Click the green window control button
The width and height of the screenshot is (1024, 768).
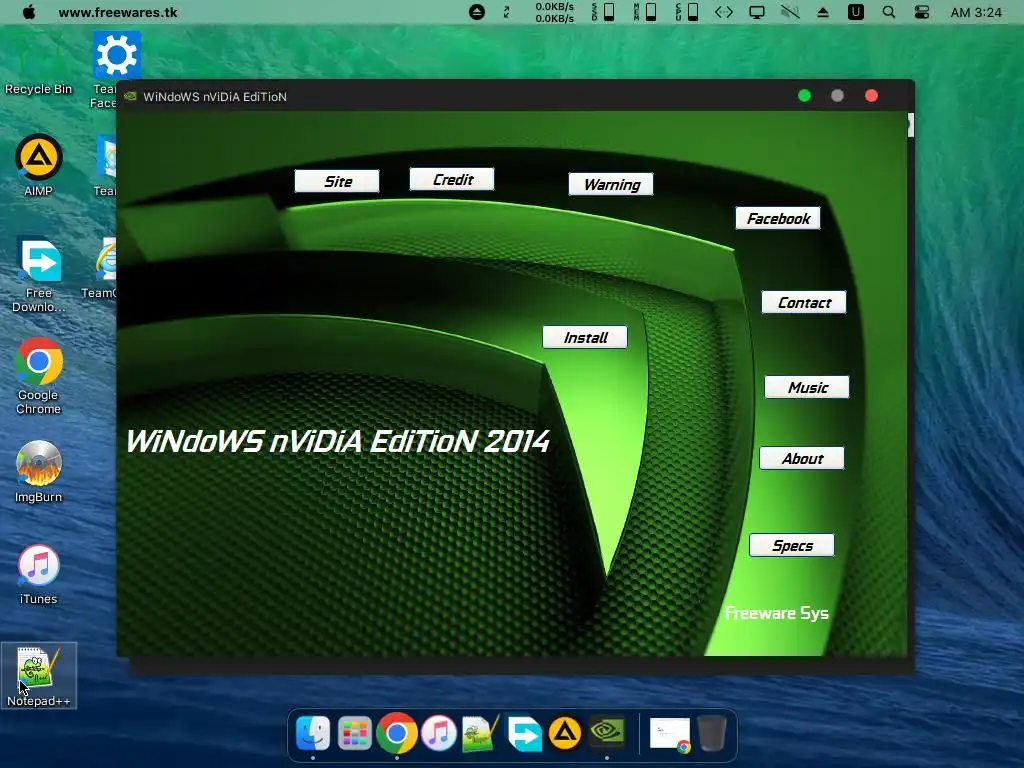(805, 96)
